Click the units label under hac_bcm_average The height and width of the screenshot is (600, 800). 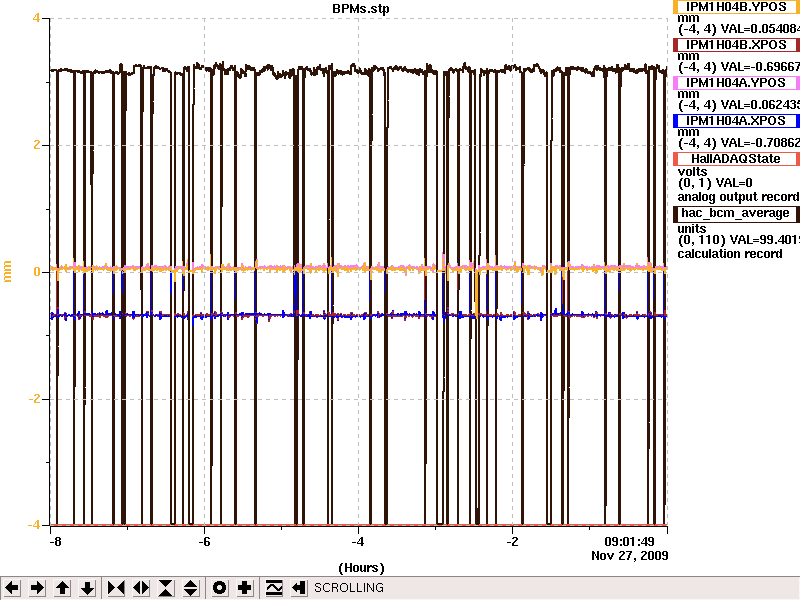[692, 229]
